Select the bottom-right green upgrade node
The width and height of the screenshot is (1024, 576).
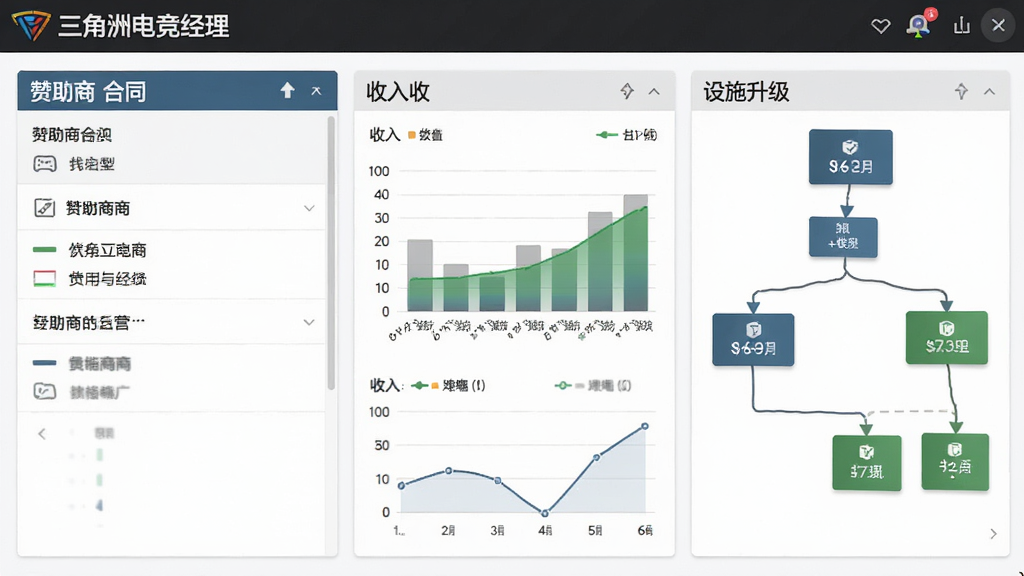(955, 462)
